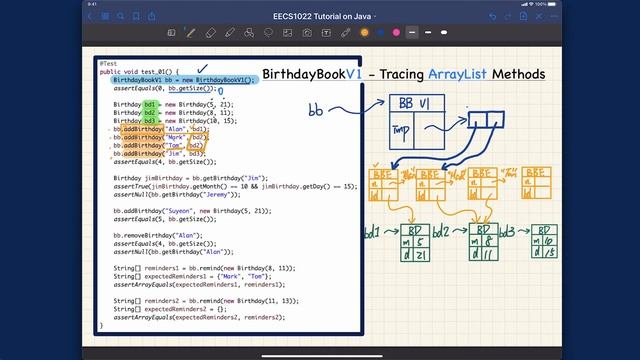Select the Highlighter tool

click(230, 33)
